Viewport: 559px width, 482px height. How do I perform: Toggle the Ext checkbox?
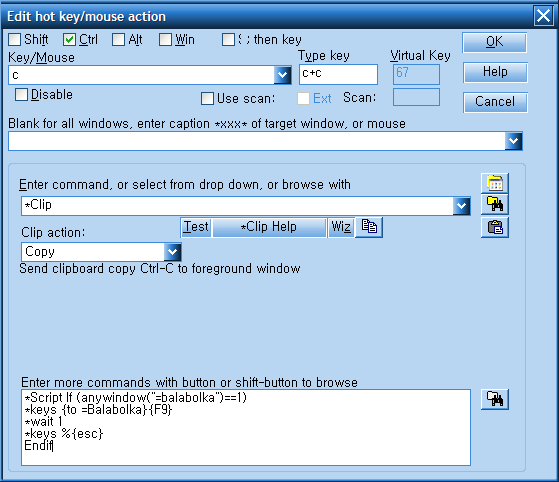coord(303,98)
